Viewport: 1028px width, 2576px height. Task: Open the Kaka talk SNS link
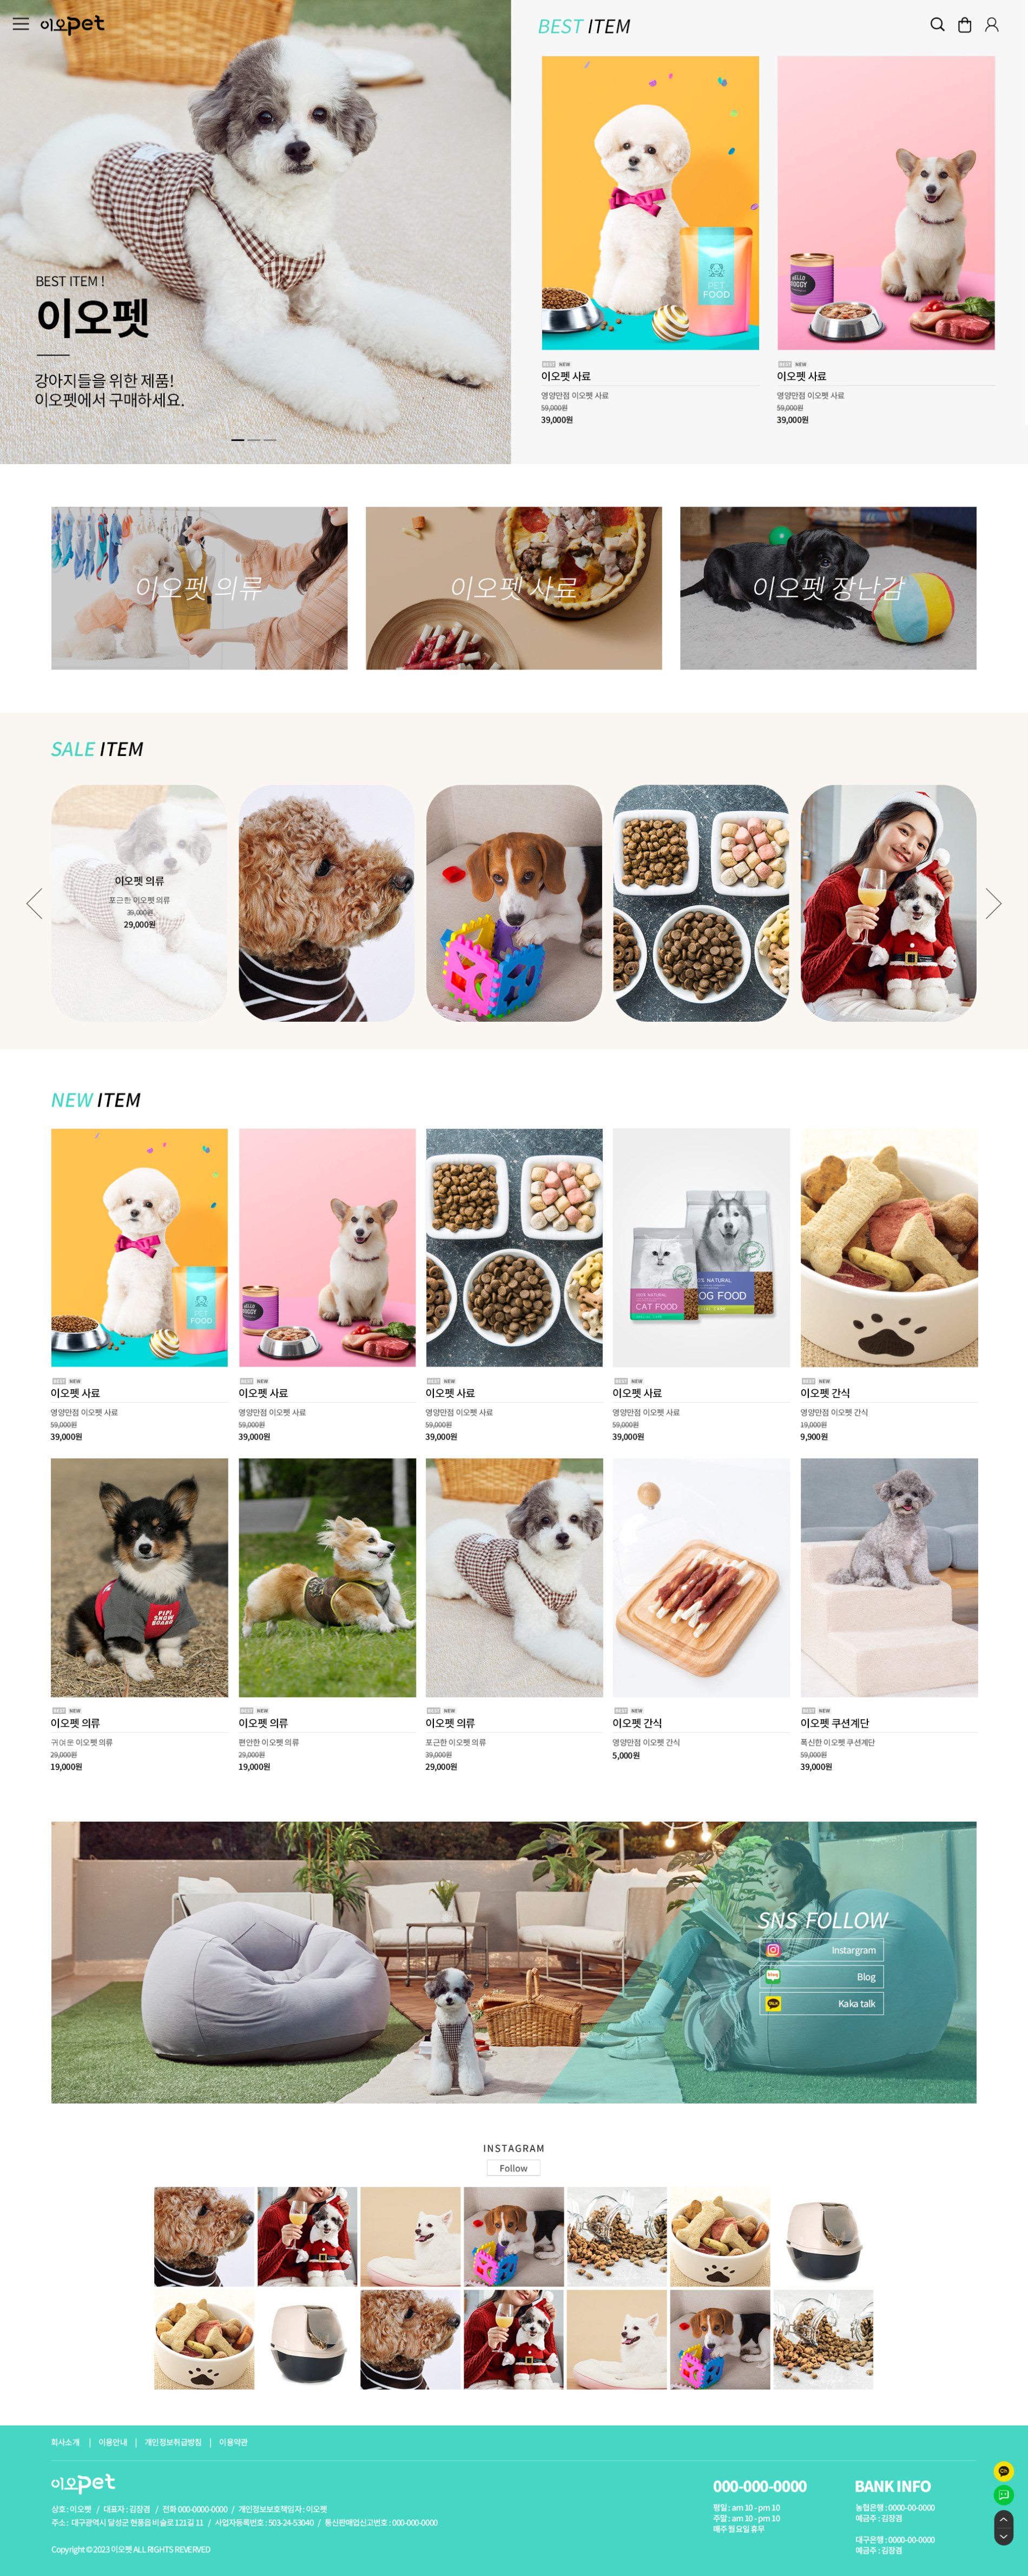(822, 2003)
